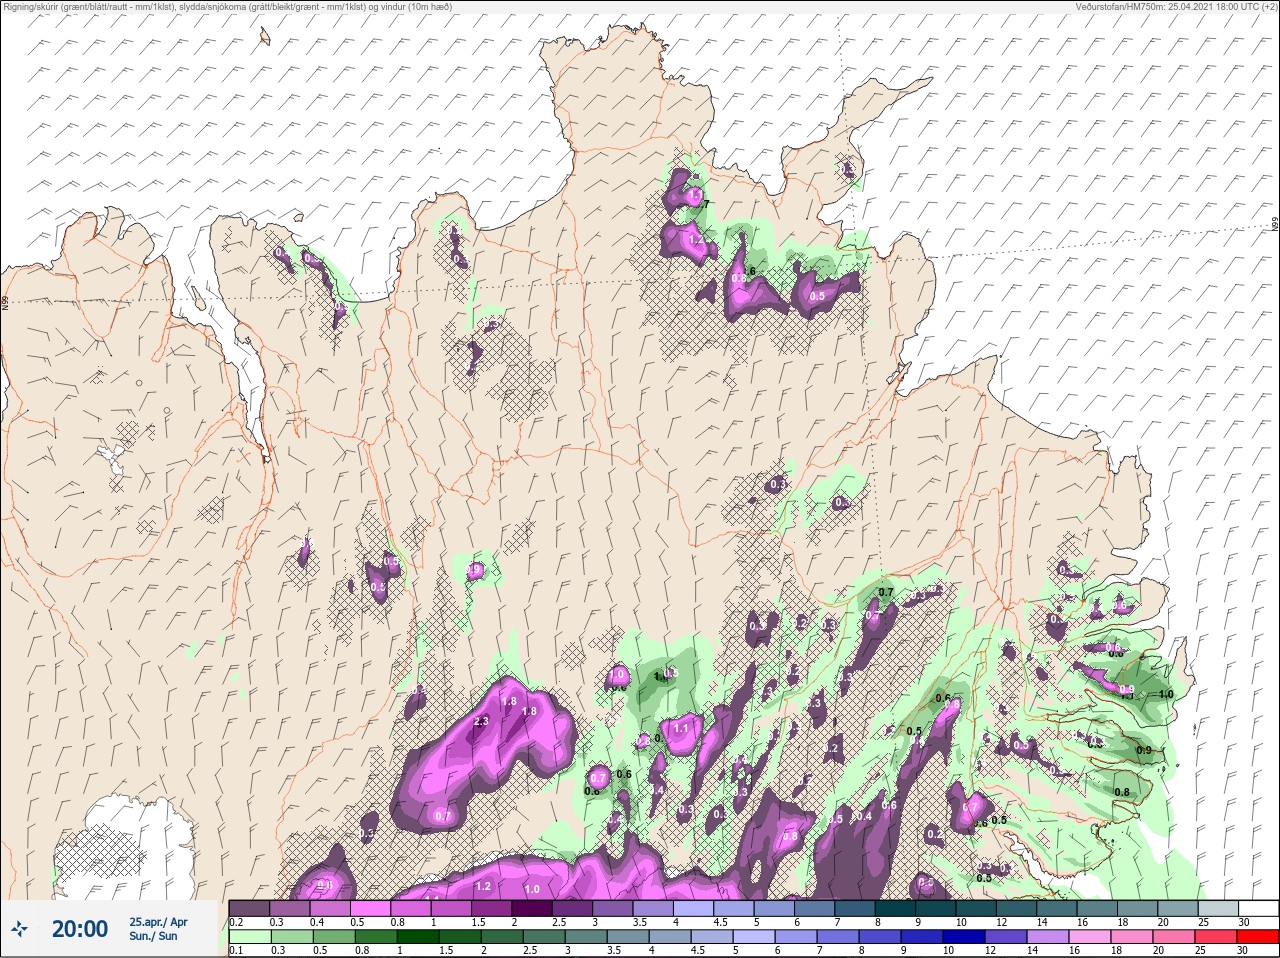
Task: Click the Veðurstofan star logo icon
Action: click(19, 930)
